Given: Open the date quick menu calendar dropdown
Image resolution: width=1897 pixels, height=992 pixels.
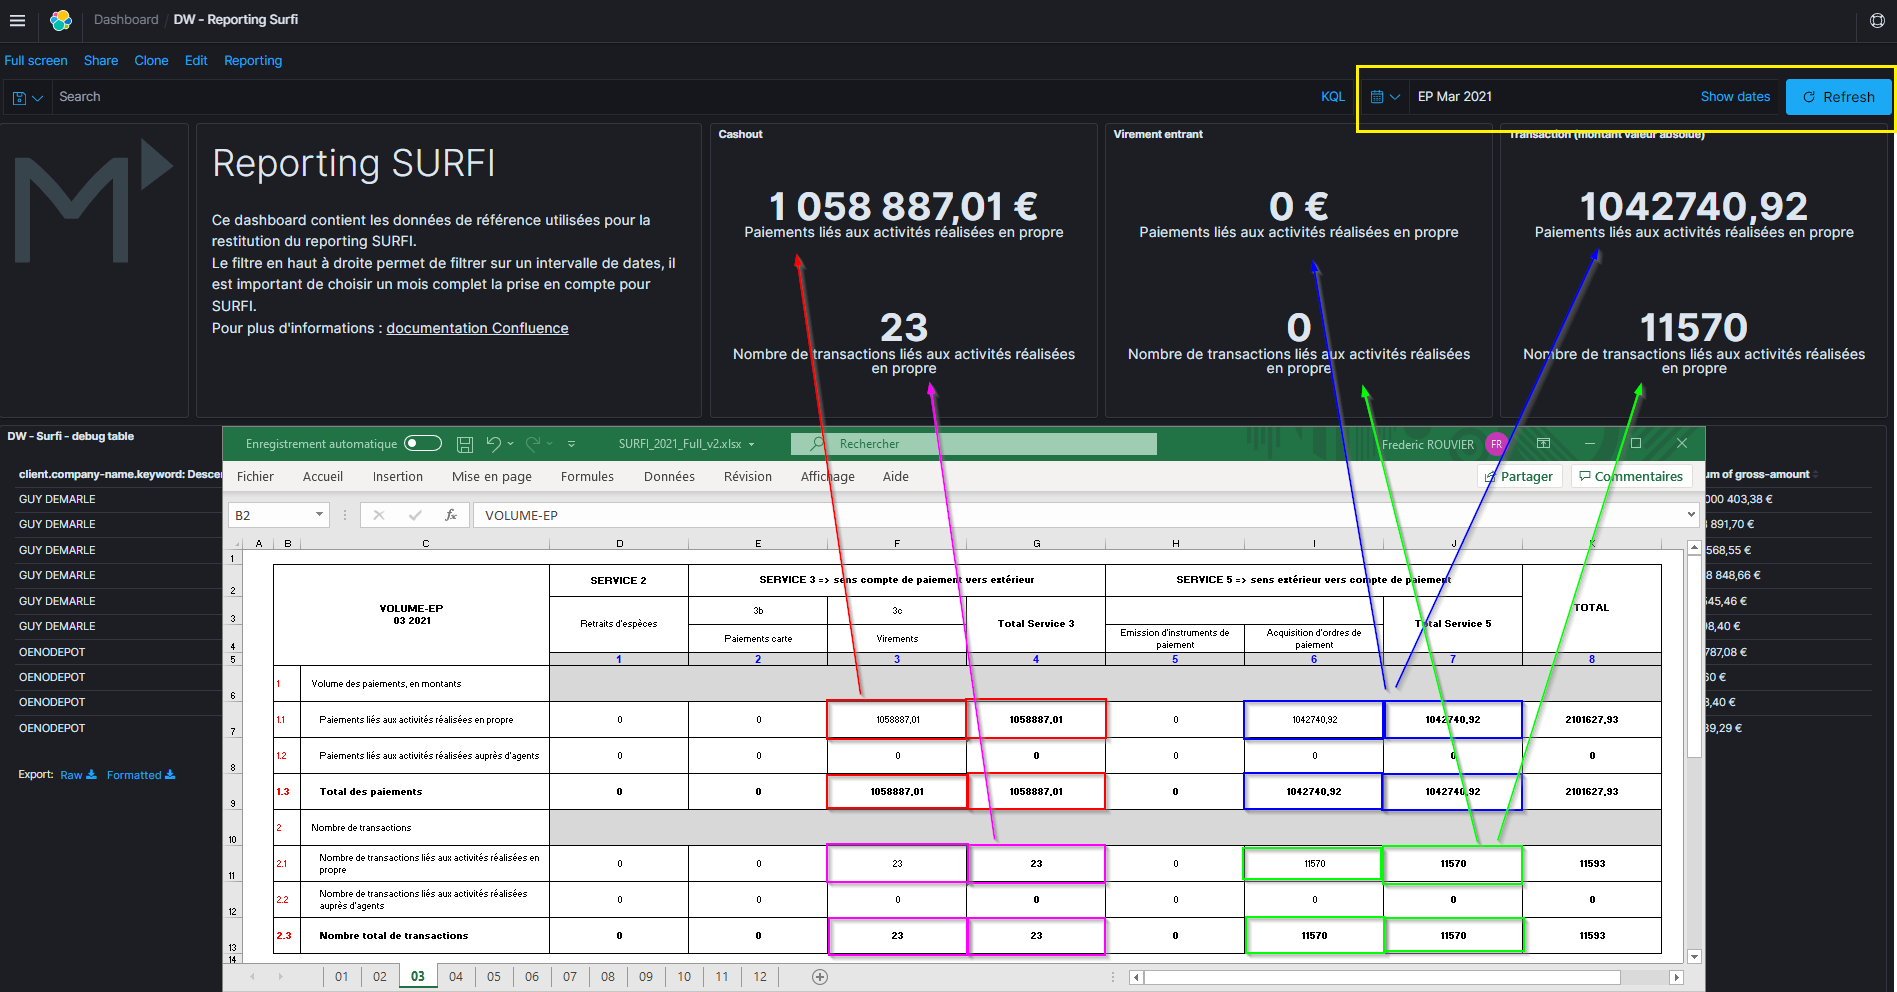Looking at the screenshot, I should tap(1384, 97).
